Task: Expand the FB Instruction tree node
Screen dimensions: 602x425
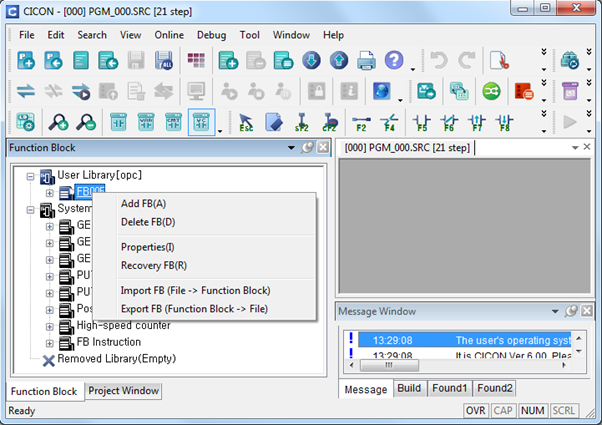Action: pyautogui.click(x=50, y=342)
